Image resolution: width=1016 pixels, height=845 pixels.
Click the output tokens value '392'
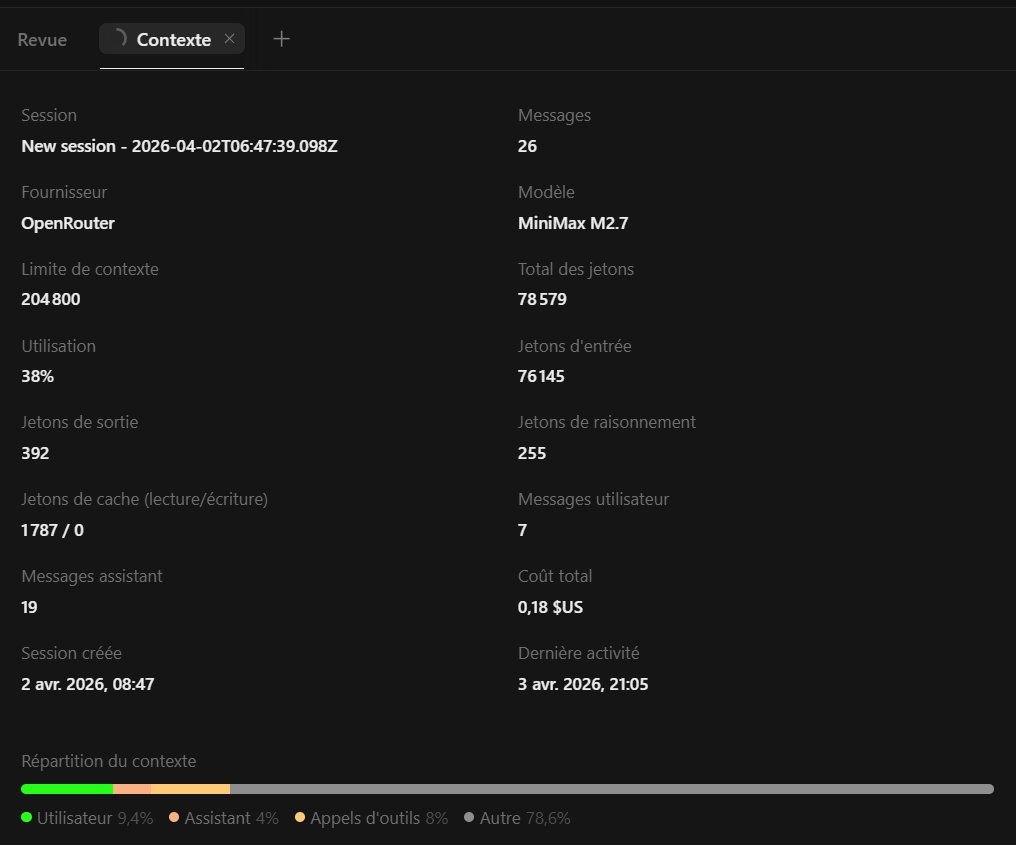tap(35, 453)
